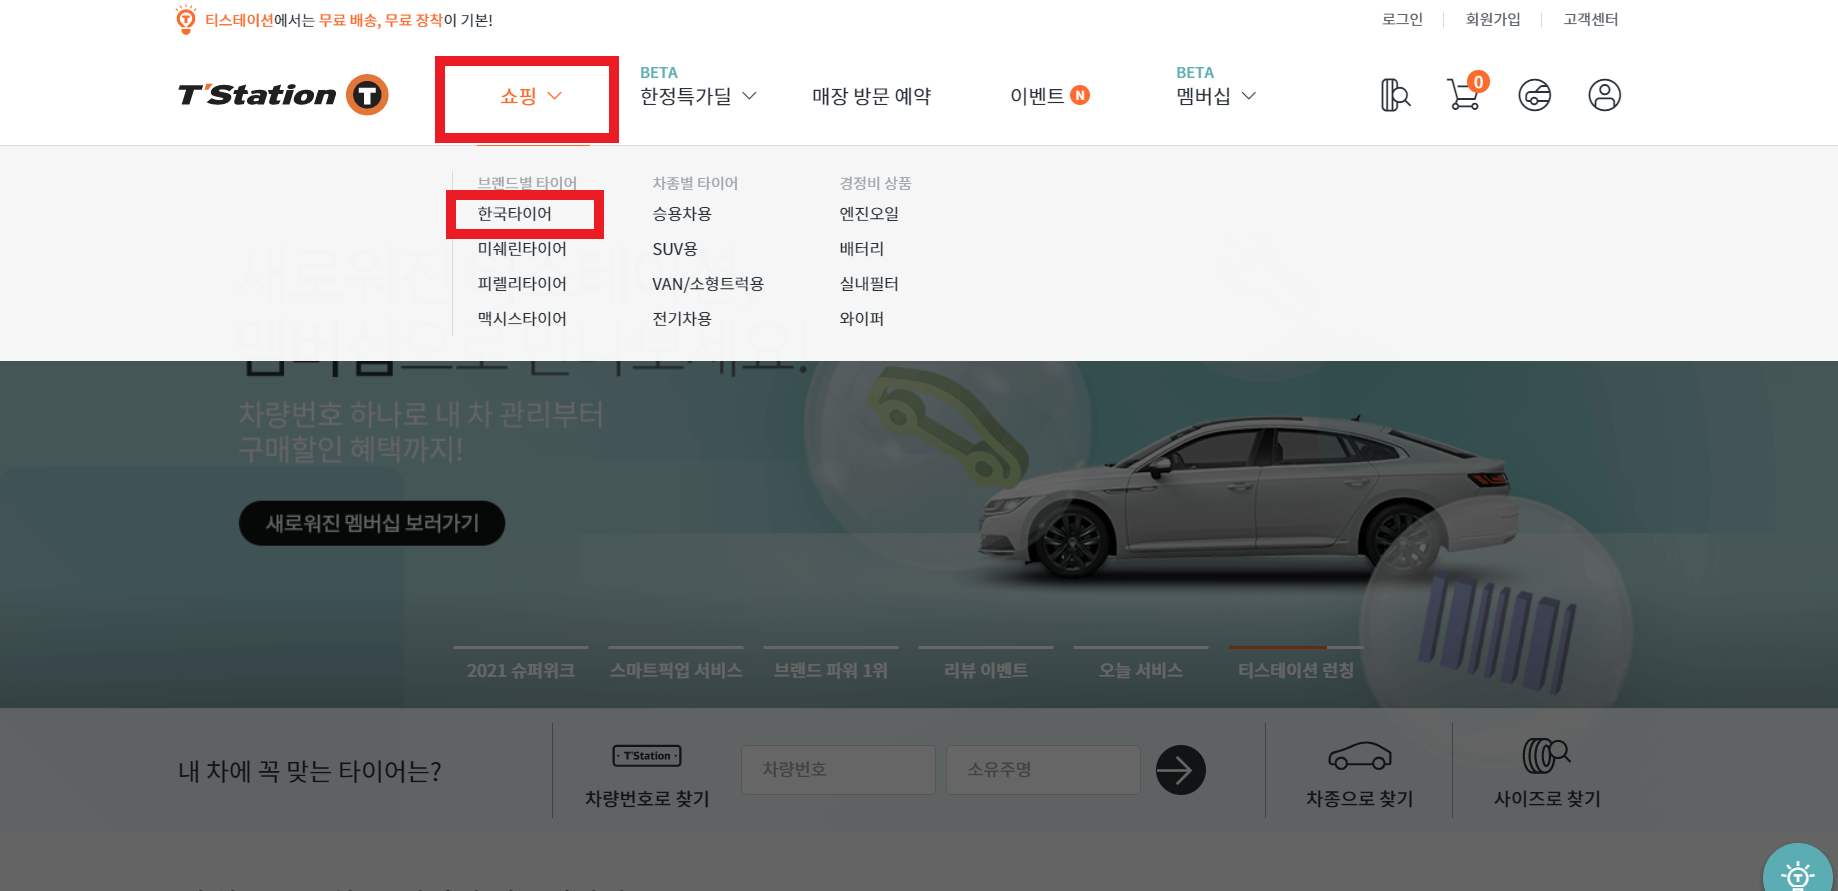
Task: Open 배터리 product category
Action: (862, 249)
